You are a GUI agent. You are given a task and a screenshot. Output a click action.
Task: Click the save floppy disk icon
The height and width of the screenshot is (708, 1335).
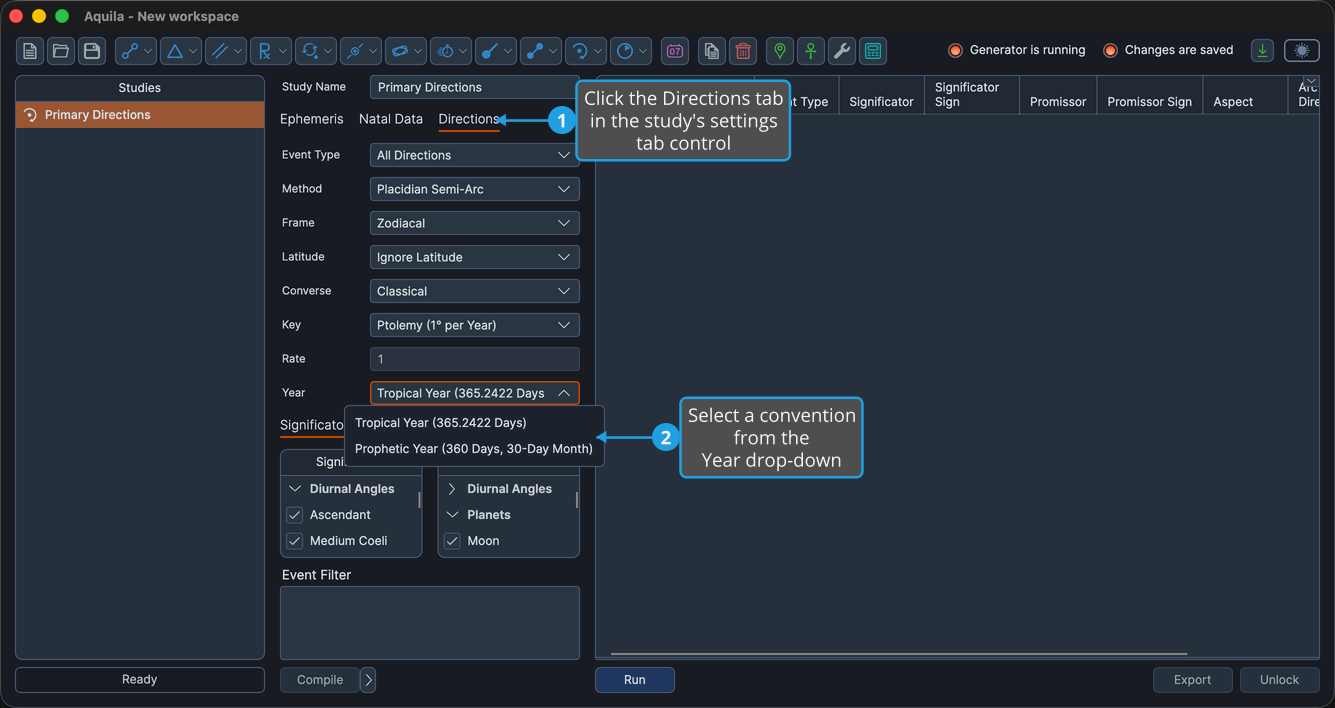tap(92, 51)
